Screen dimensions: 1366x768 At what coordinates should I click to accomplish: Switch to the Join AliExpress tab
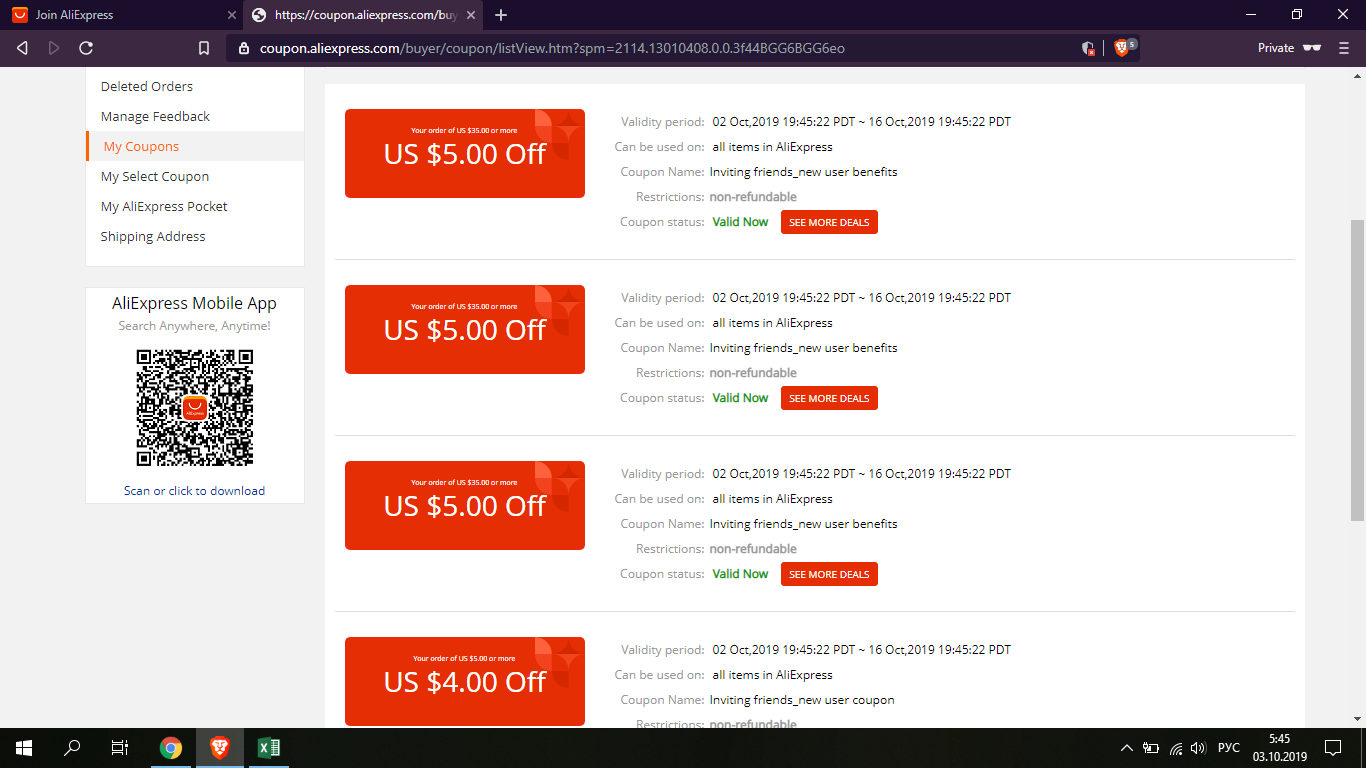tap(121, 15)
